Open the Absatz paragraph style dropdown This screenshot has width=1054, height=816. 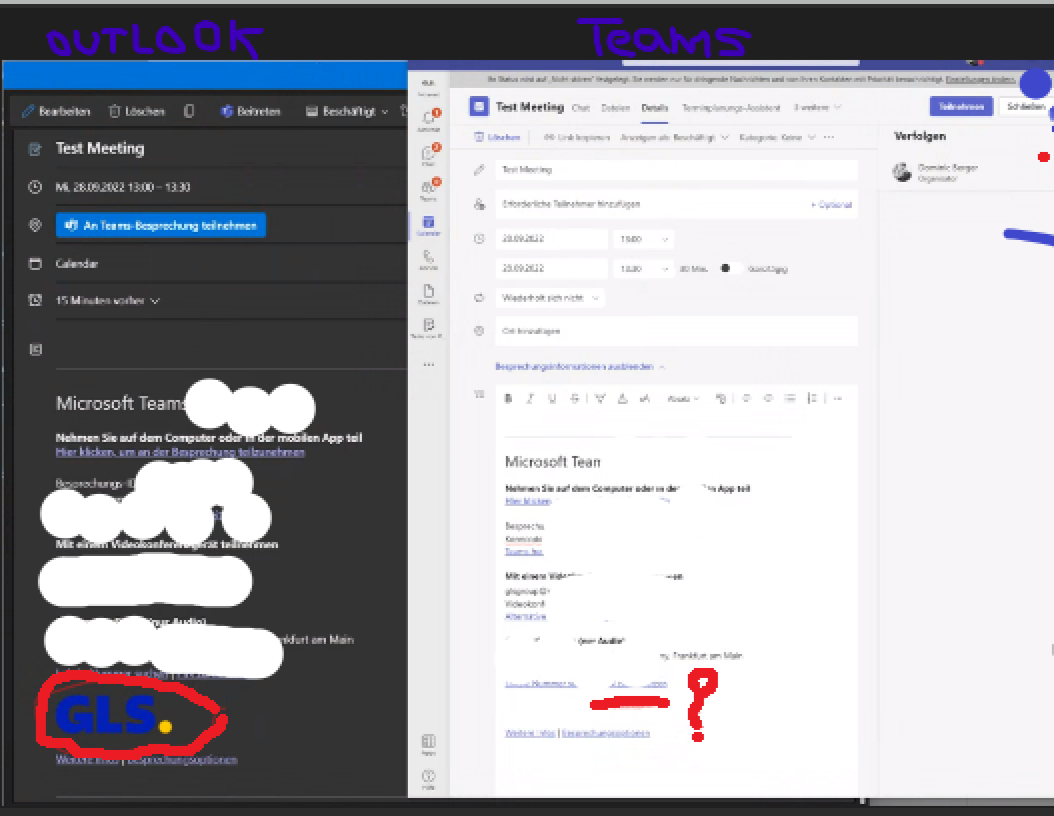coord(683,399)
